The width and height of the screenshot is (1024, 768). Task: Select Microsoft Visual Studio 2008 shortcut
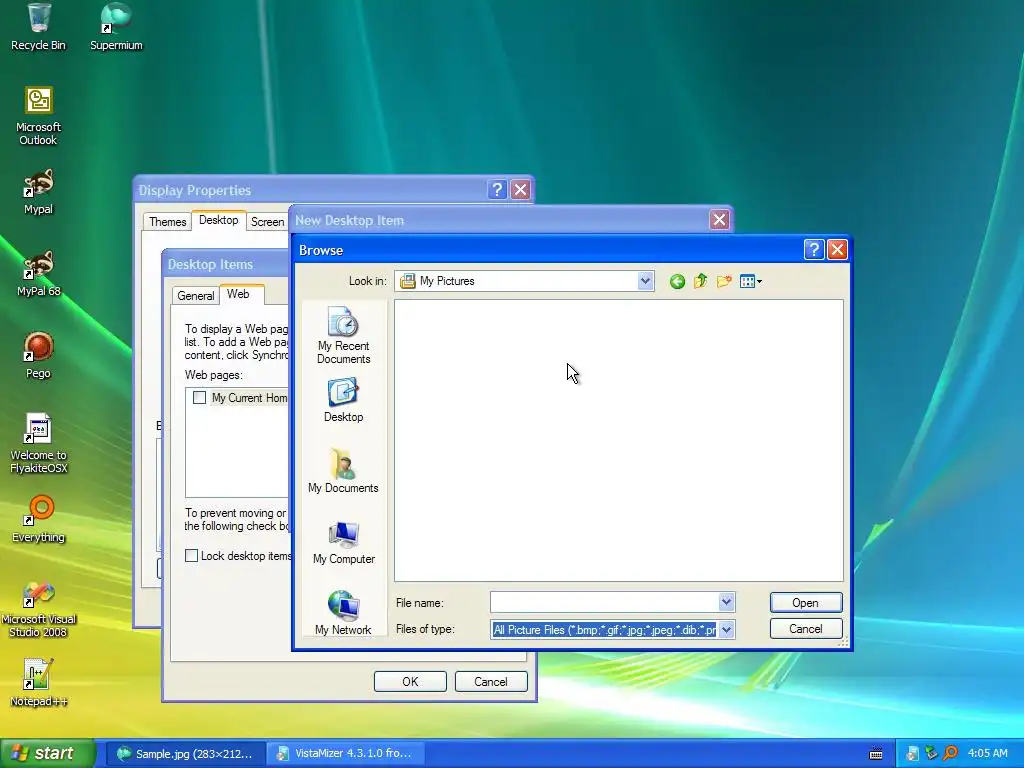tap(38, 609)
